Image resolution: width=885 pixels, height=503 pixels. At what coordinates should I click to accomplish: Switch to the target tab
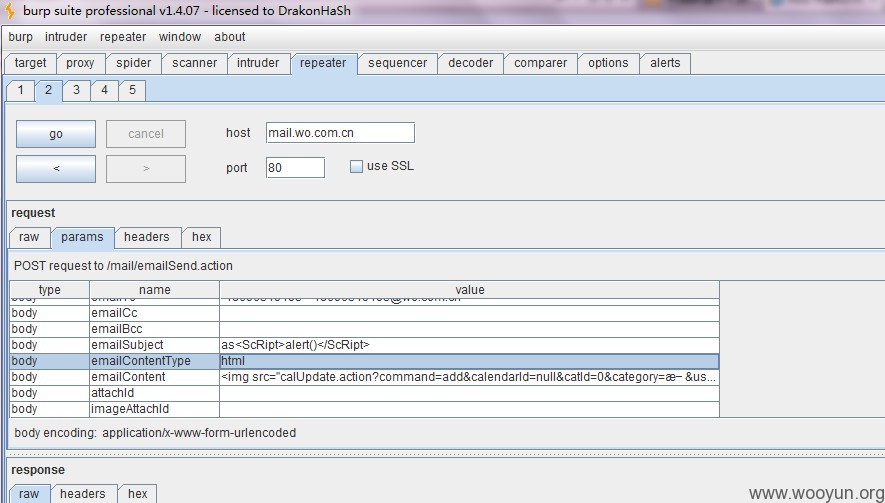pyautogui.click(x=30, y=63)
